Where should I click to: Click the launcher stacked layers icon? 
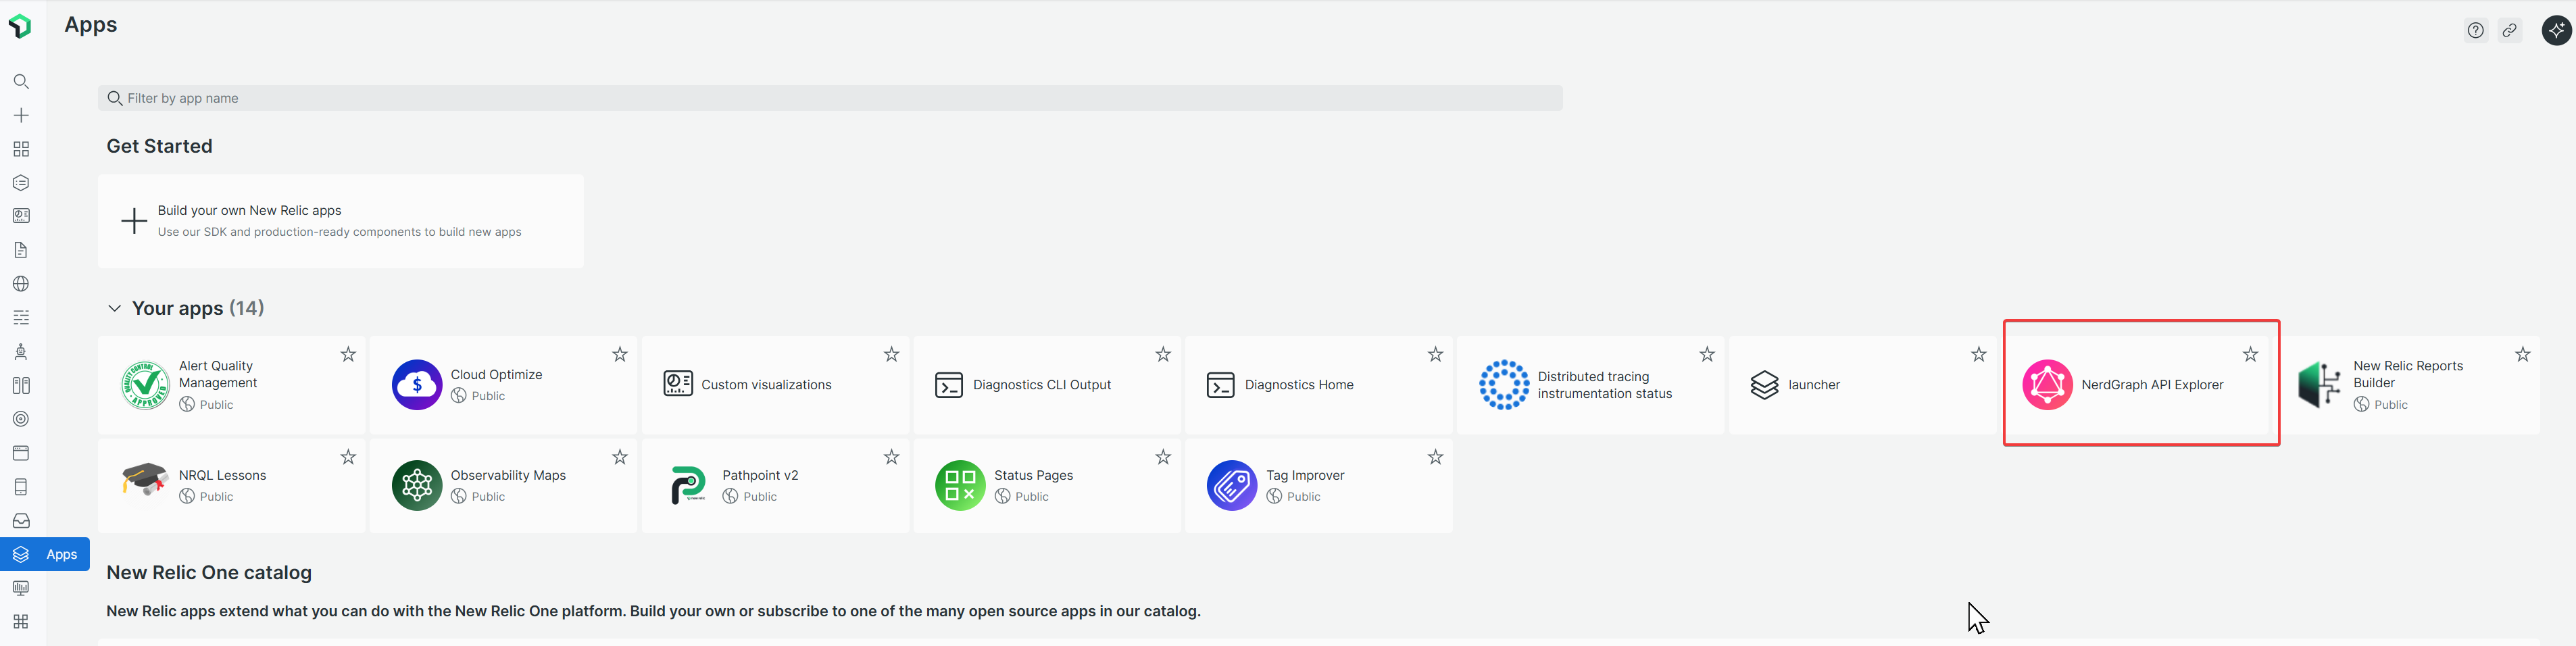point(1765,385)
